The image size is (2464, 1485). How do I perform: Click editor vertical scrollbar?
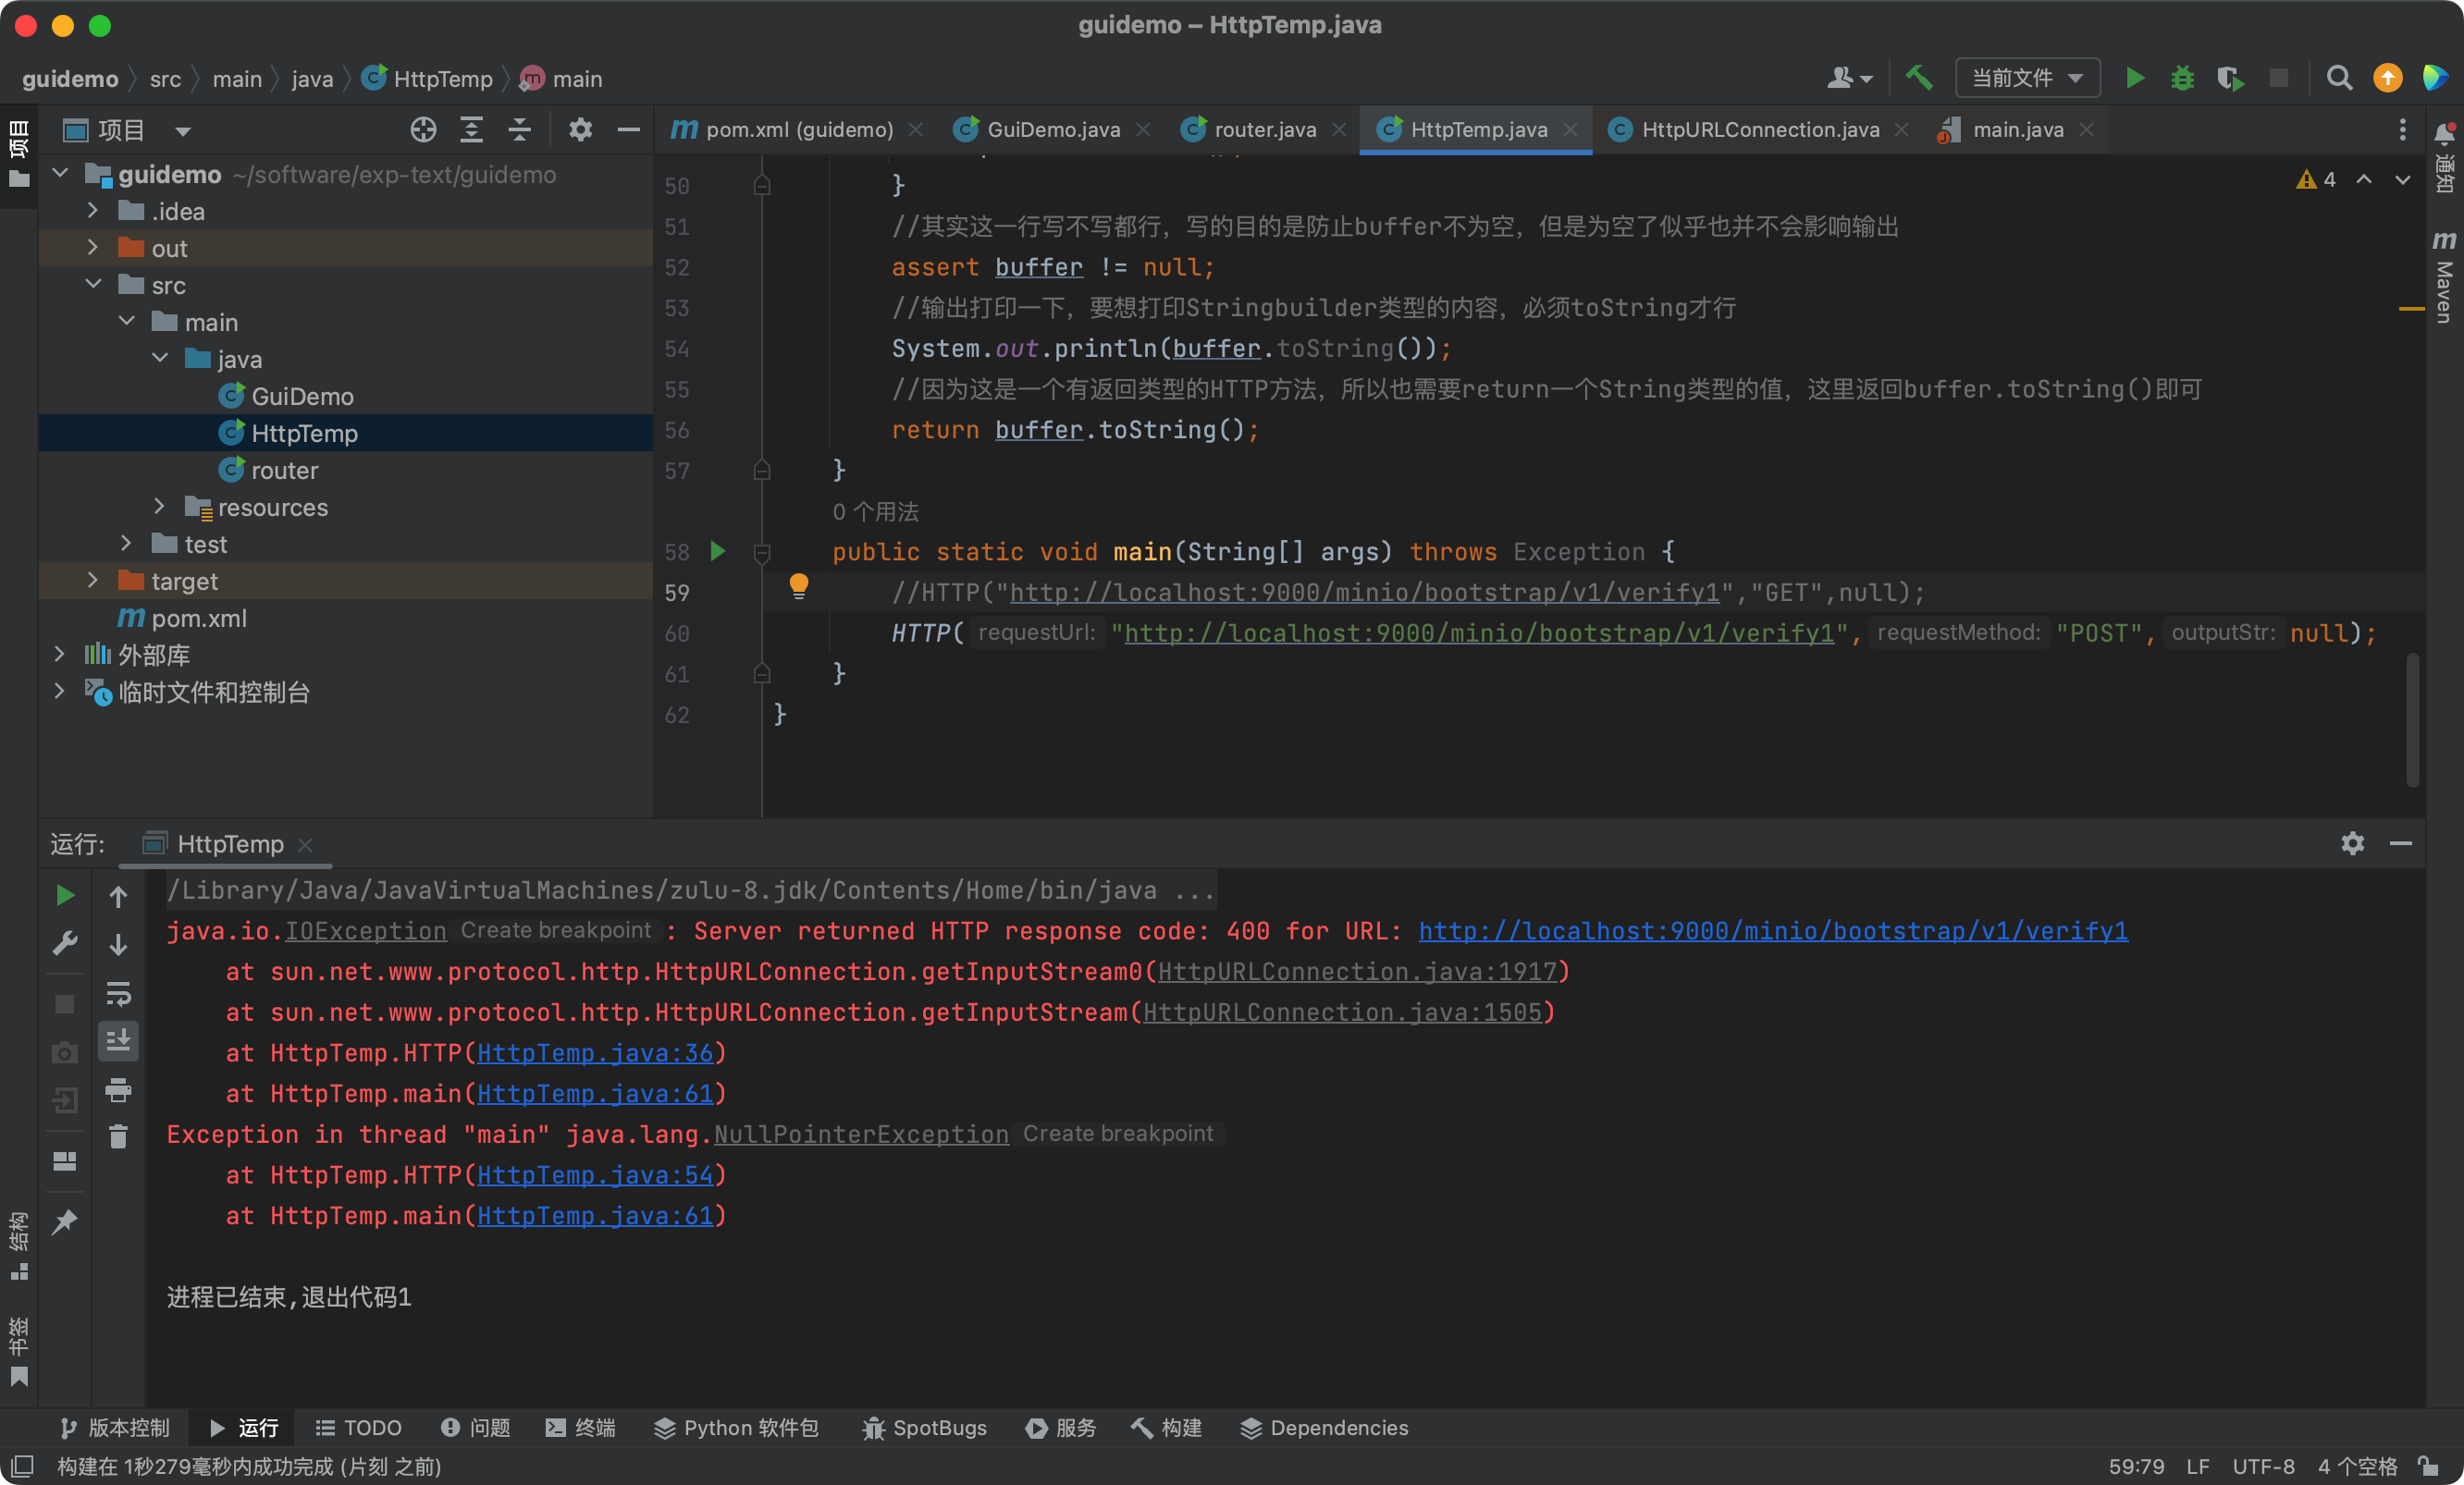point(2413,720)
